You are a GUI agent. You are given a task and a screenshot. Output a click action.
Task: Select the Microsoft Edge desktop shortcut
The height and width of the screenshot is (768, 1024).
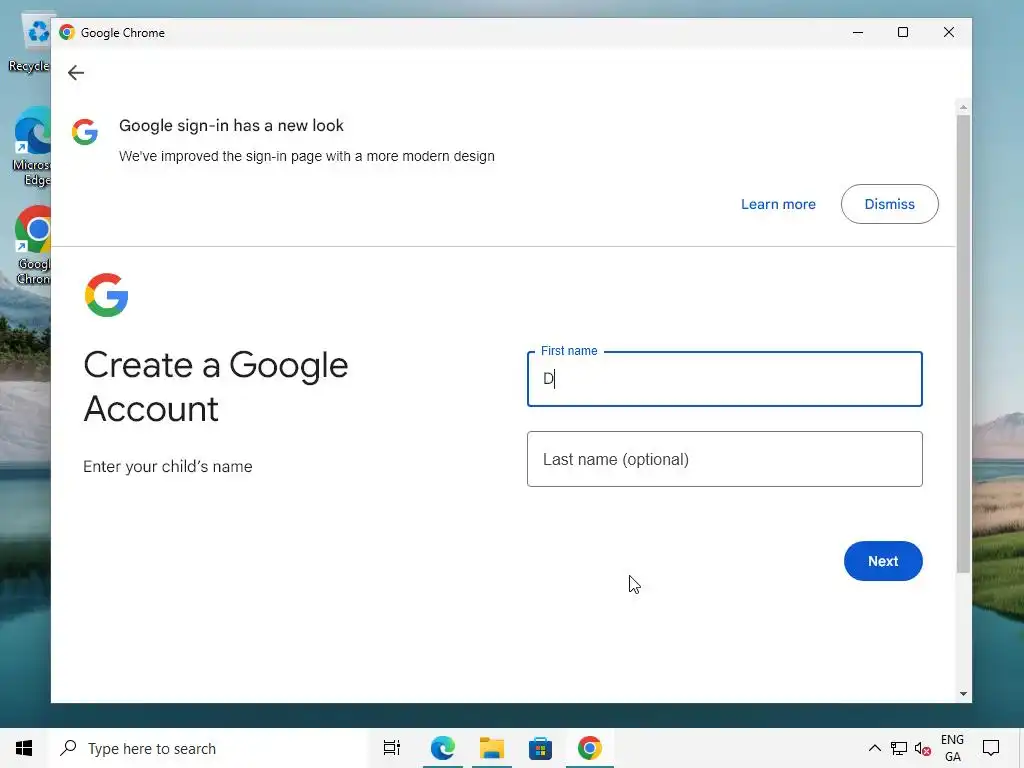pyautogui.click(x=31, y=147)
